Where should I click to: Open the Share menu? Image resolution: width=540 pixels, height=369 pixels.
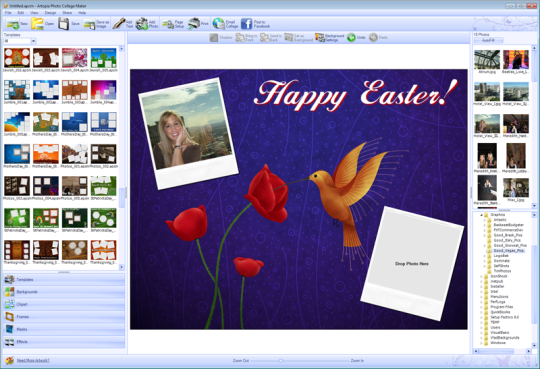67,13
